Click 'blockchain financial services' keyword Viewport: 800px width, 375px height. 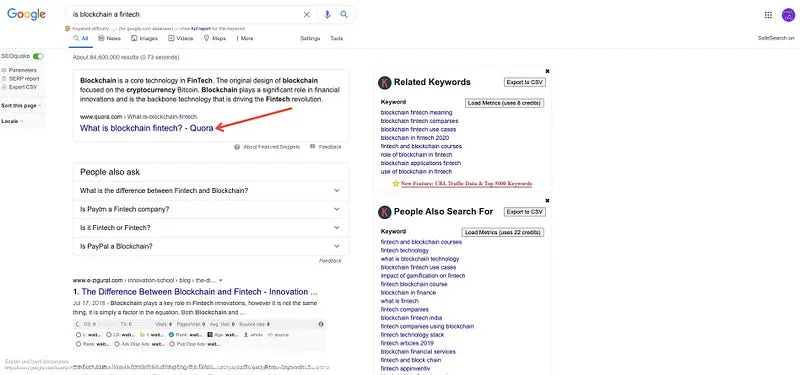coord(418,352)
